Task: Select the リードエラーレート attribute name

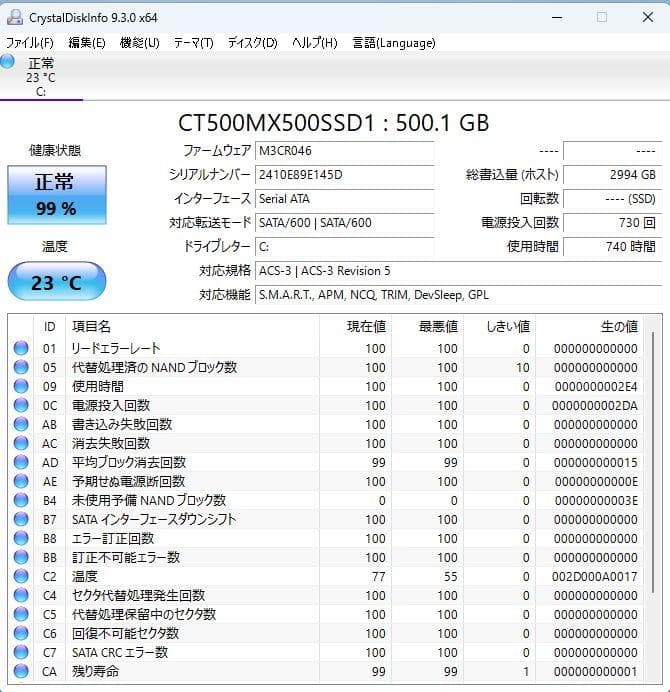Action: (x=116, y=348)
